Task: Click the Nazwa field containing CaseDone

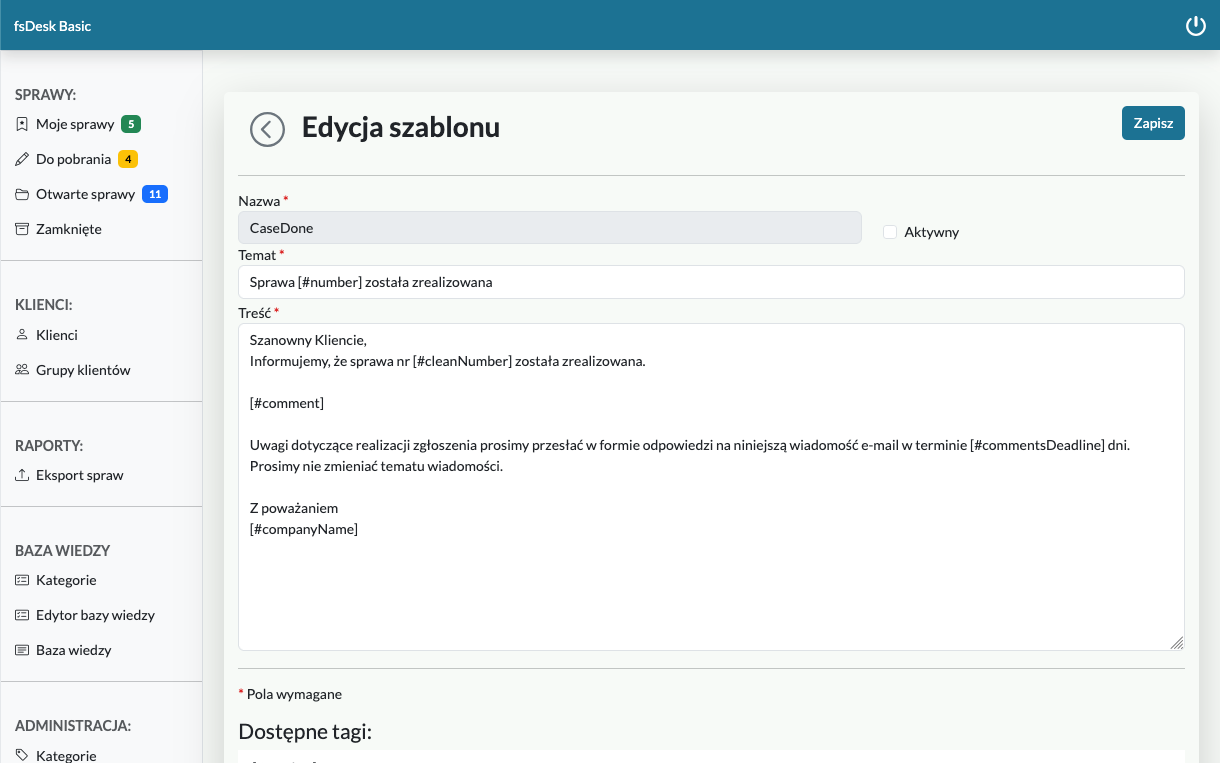Action: pos(549,228)
